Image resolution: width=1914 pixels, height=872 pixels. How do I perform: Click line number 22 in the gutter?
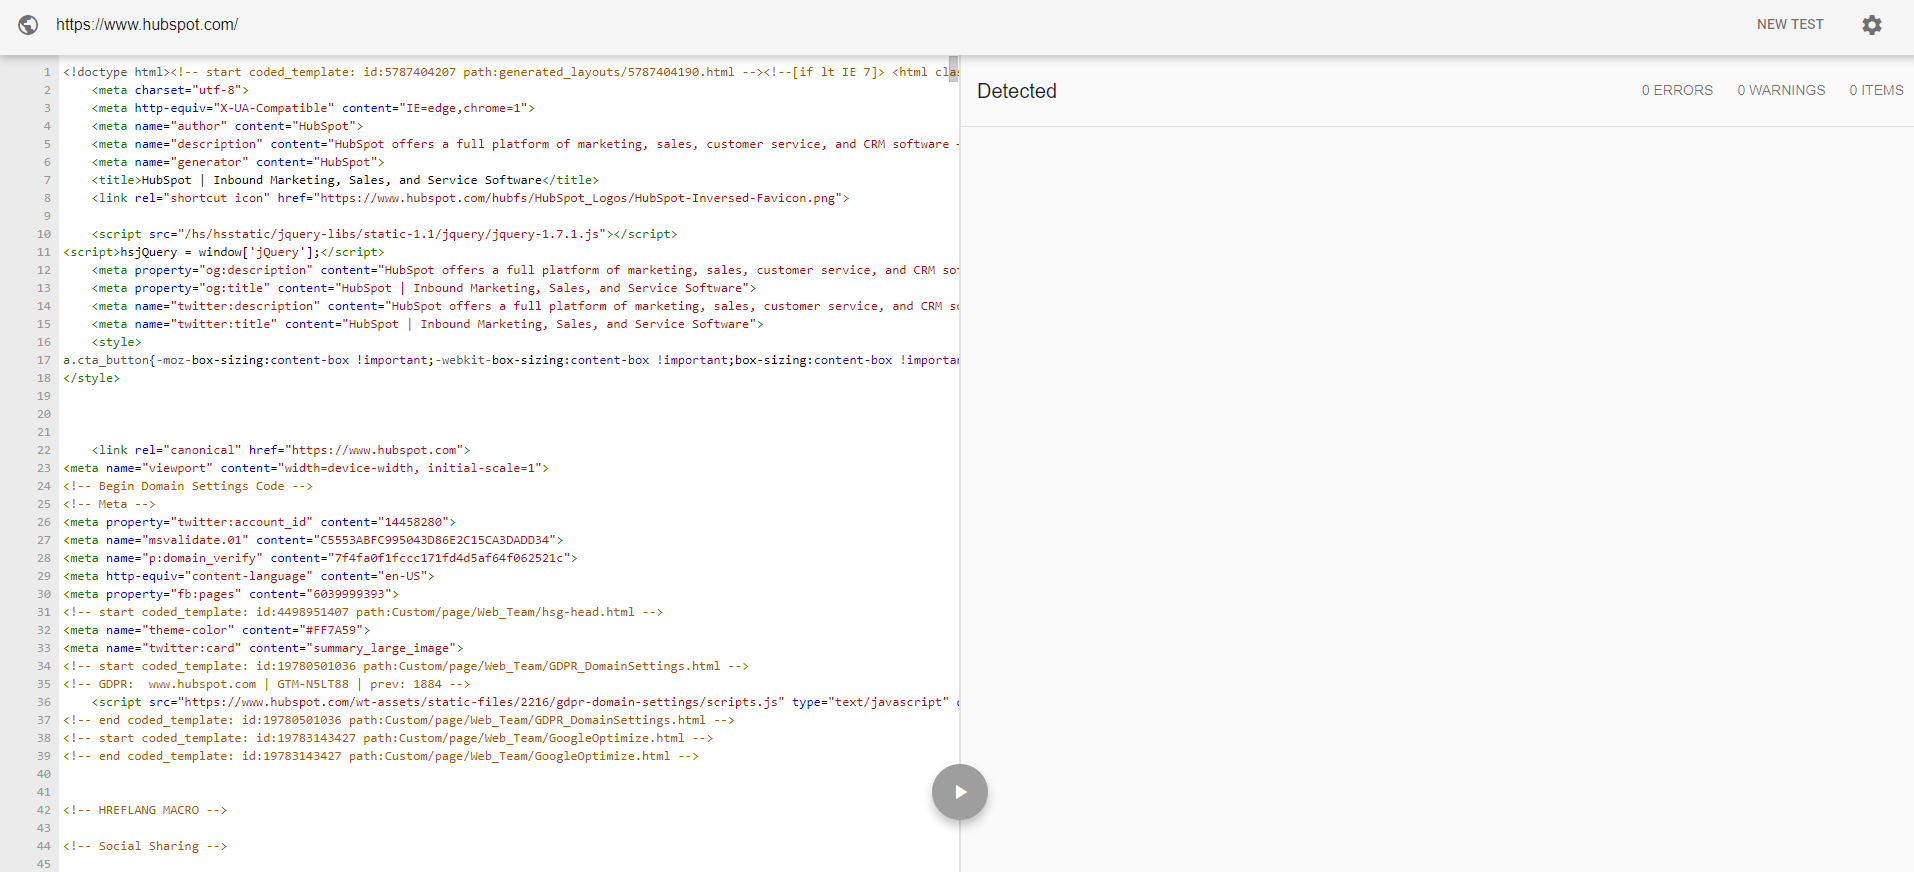[44, 450]
